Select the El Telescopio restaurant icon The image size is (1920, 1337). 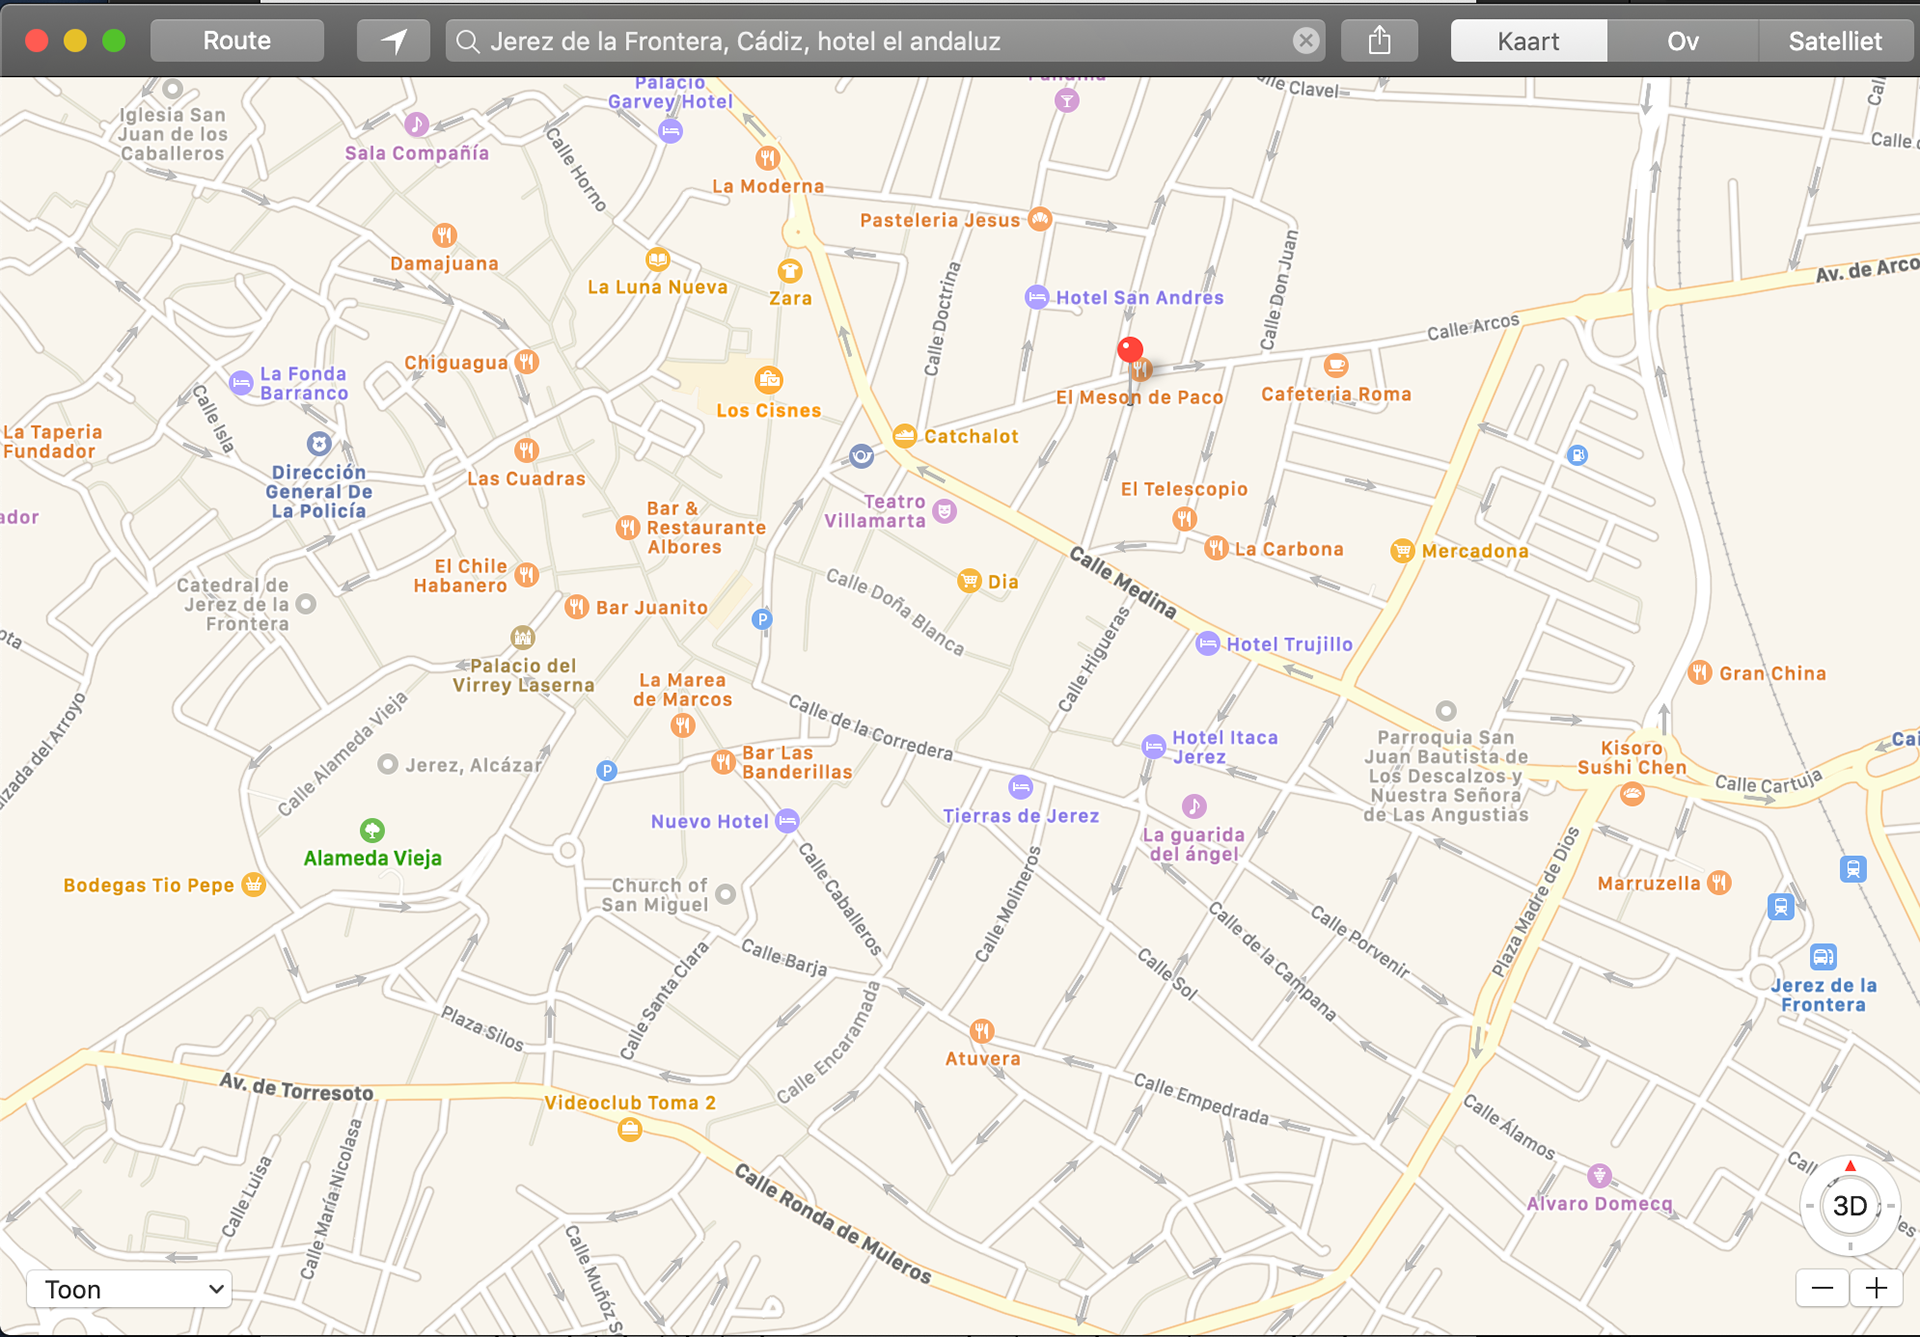point(1185,518)
